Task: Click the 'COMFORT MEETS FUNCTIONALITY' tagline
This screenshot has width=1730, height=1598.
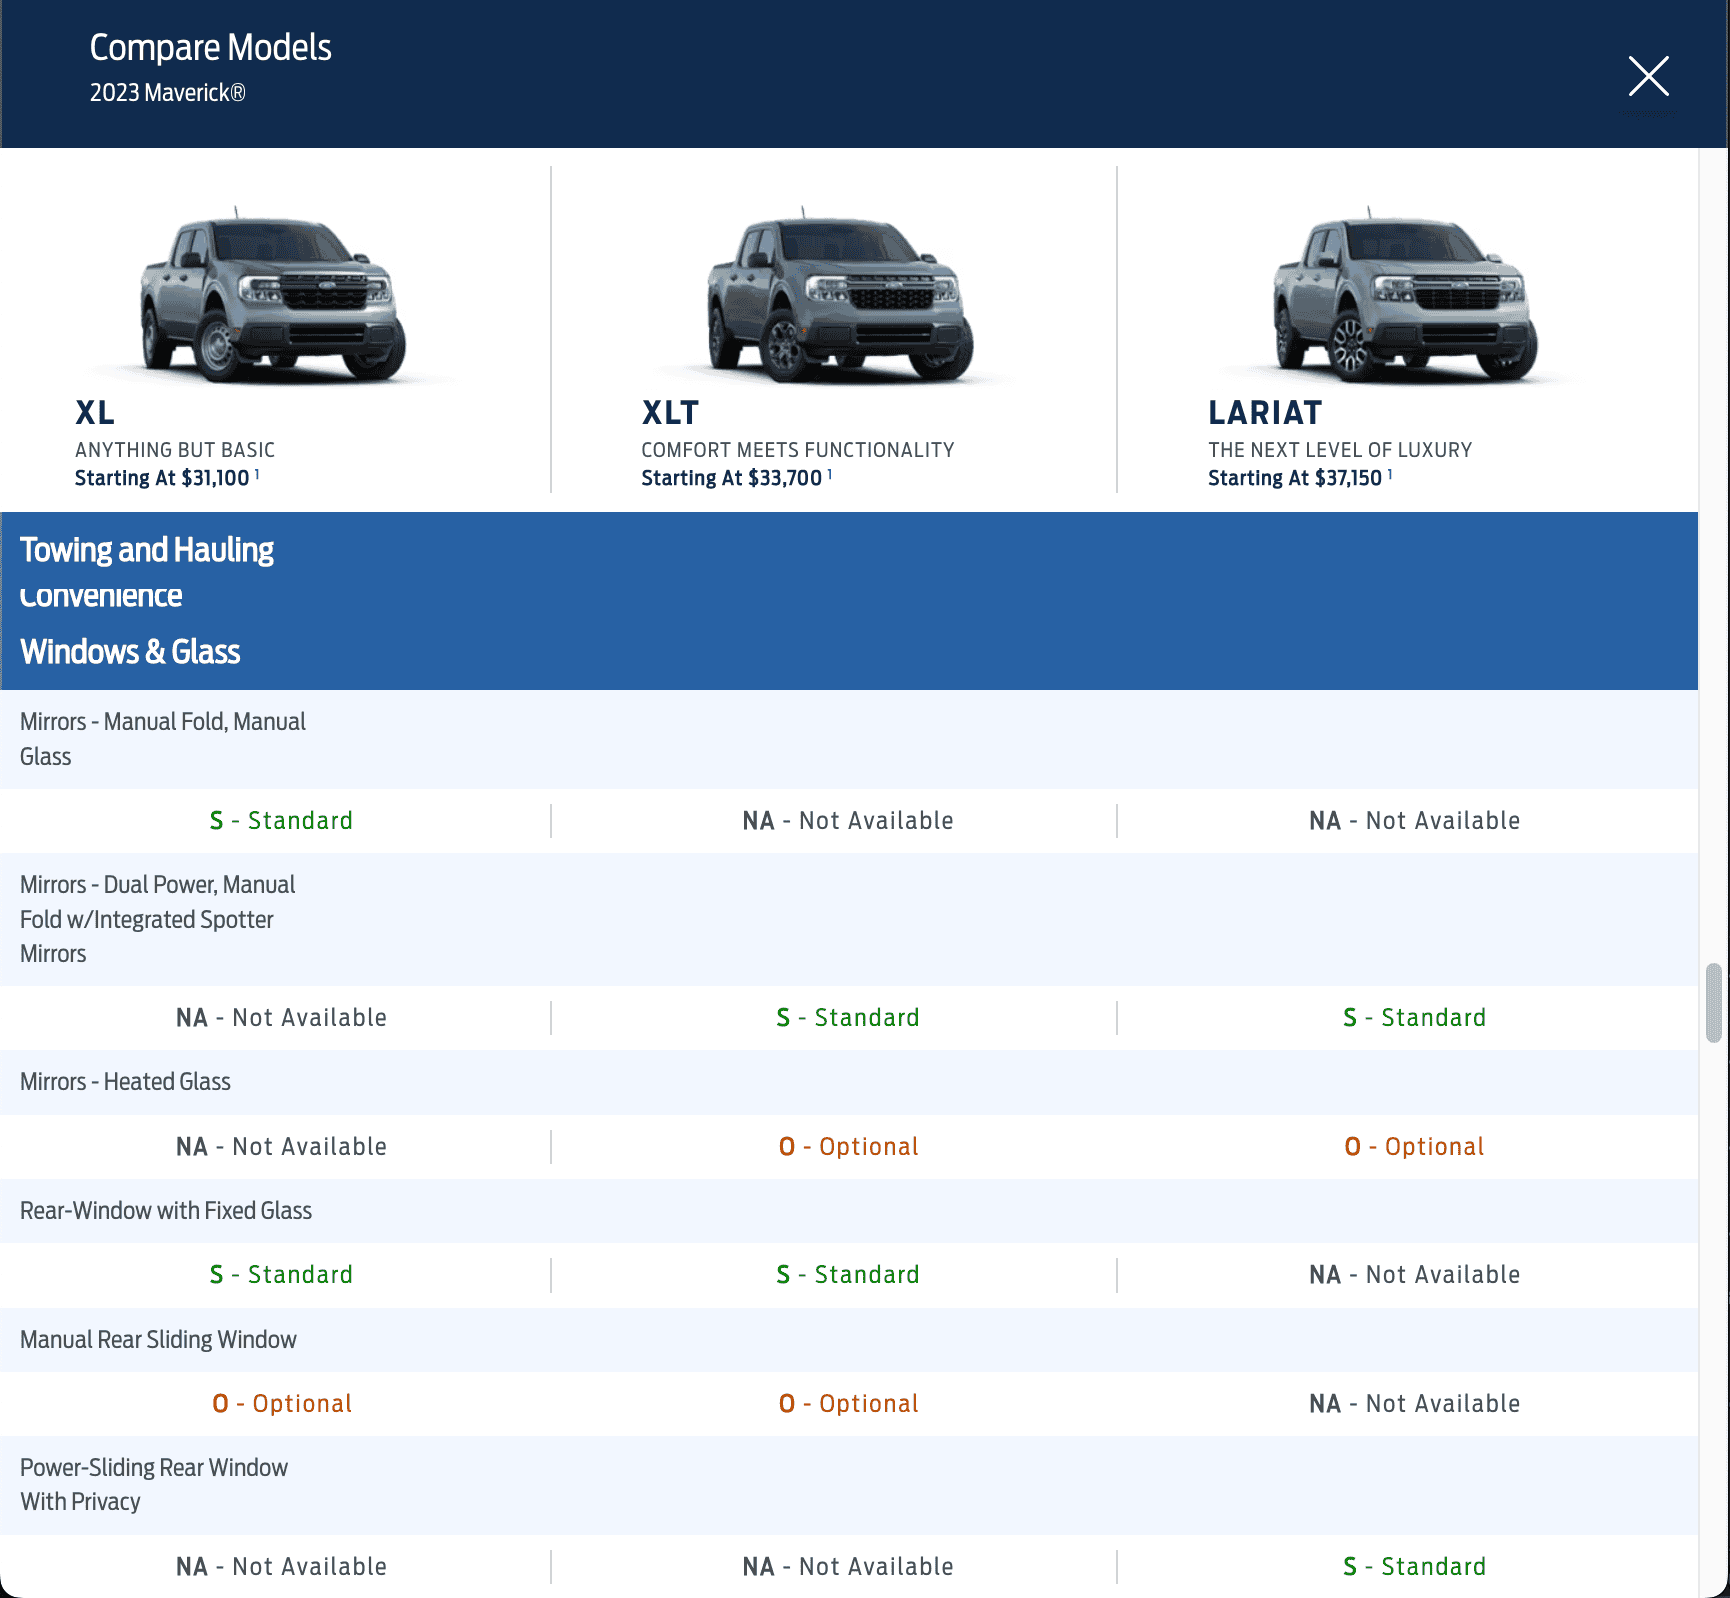Action: (798, 450)
